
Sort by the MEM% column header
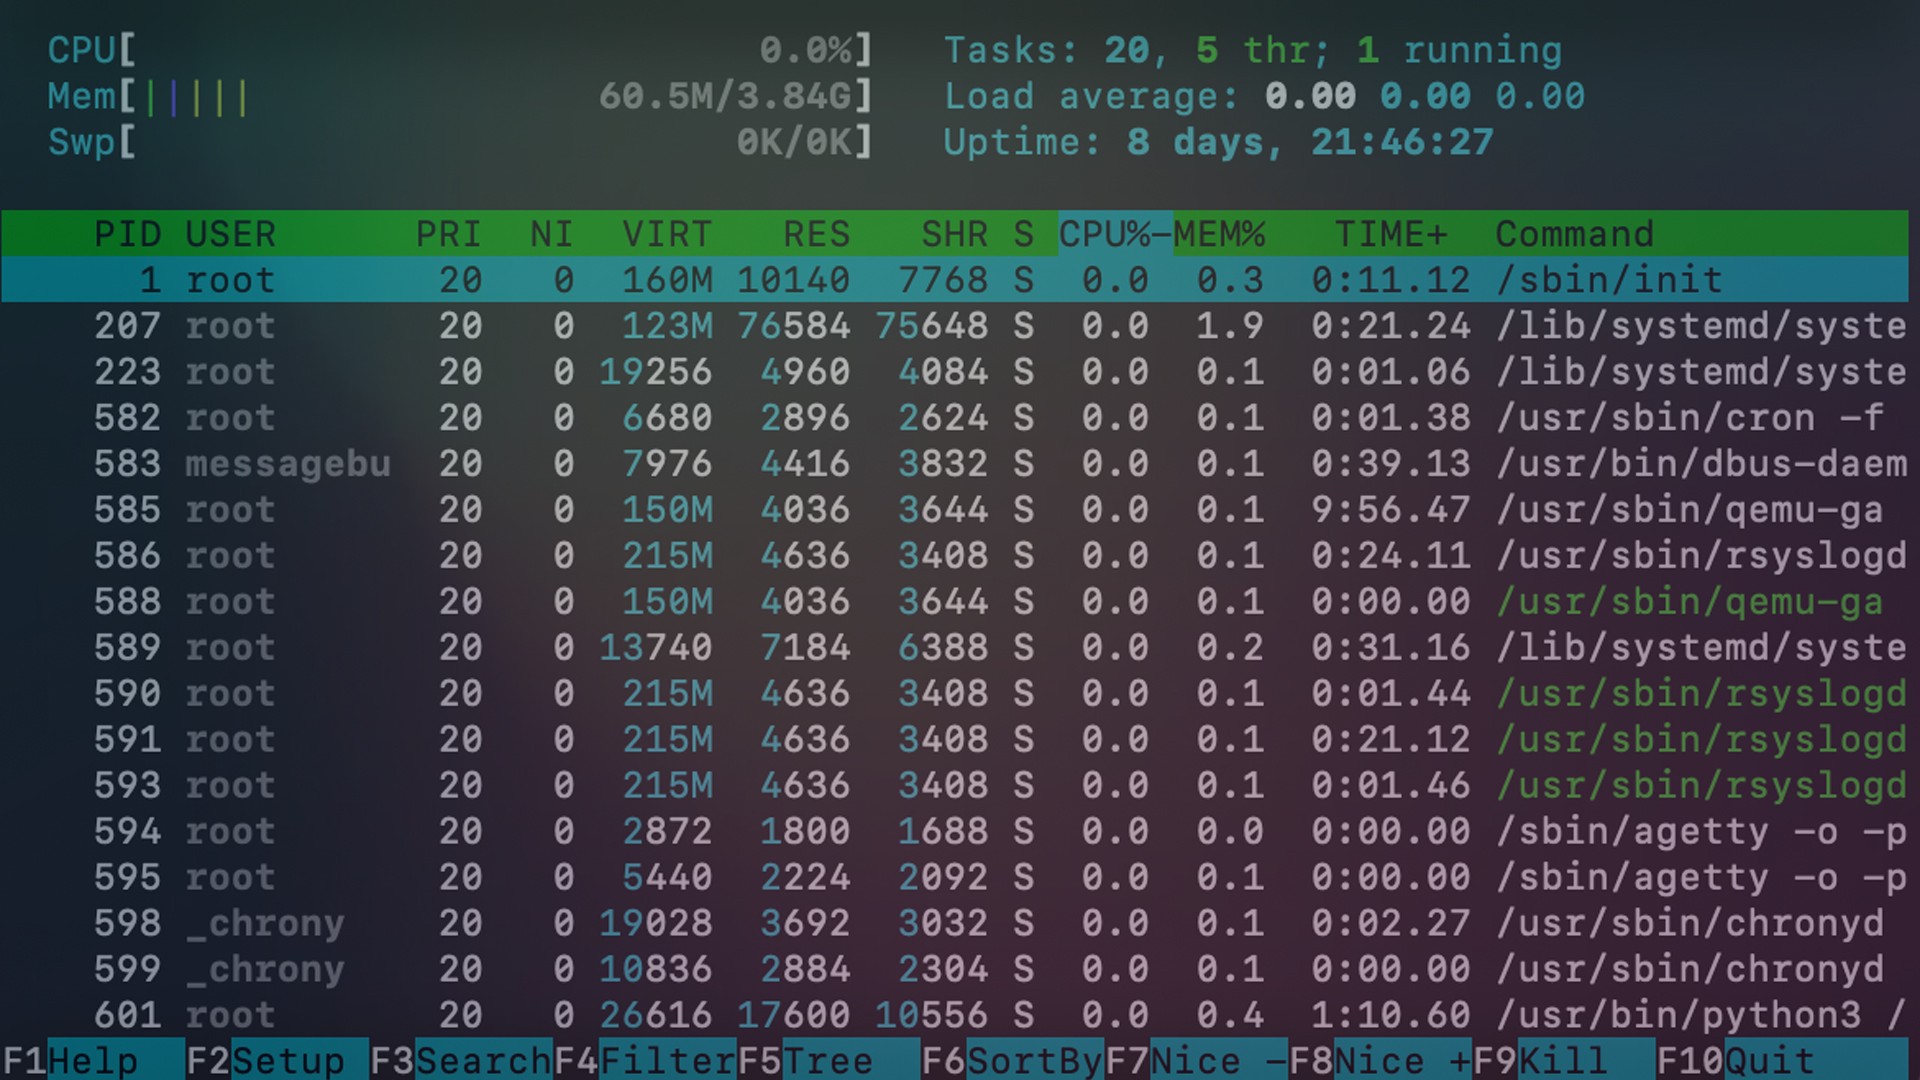[1219, 234]
